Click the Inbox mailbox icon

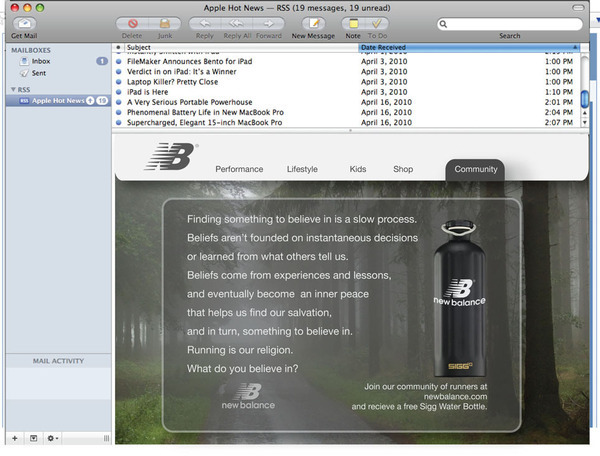pyautogui.click(x=24, y=61)
